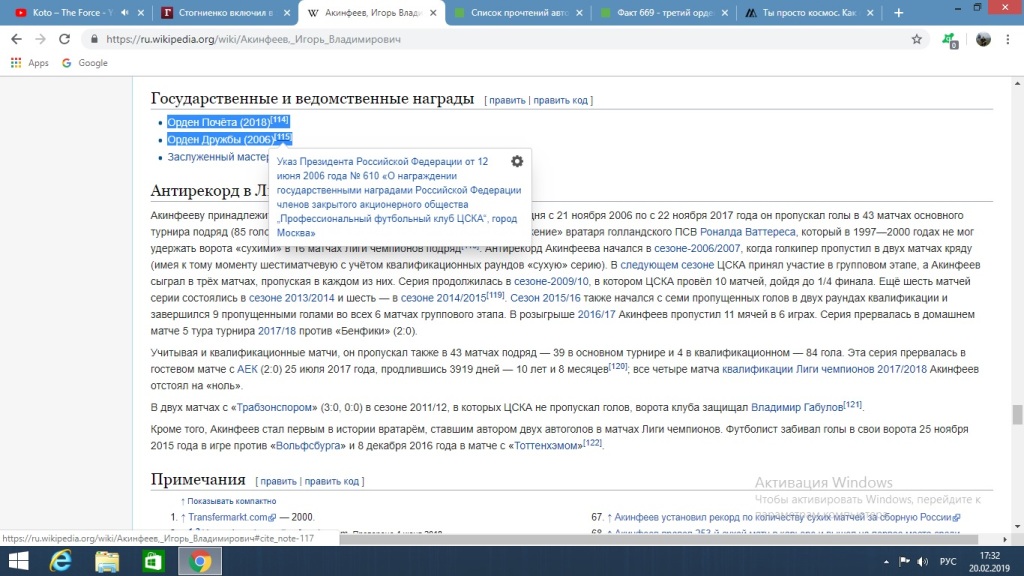1024x576 pixels.
Task: Close the Список прочтений tab
Action: click(579, 12)
